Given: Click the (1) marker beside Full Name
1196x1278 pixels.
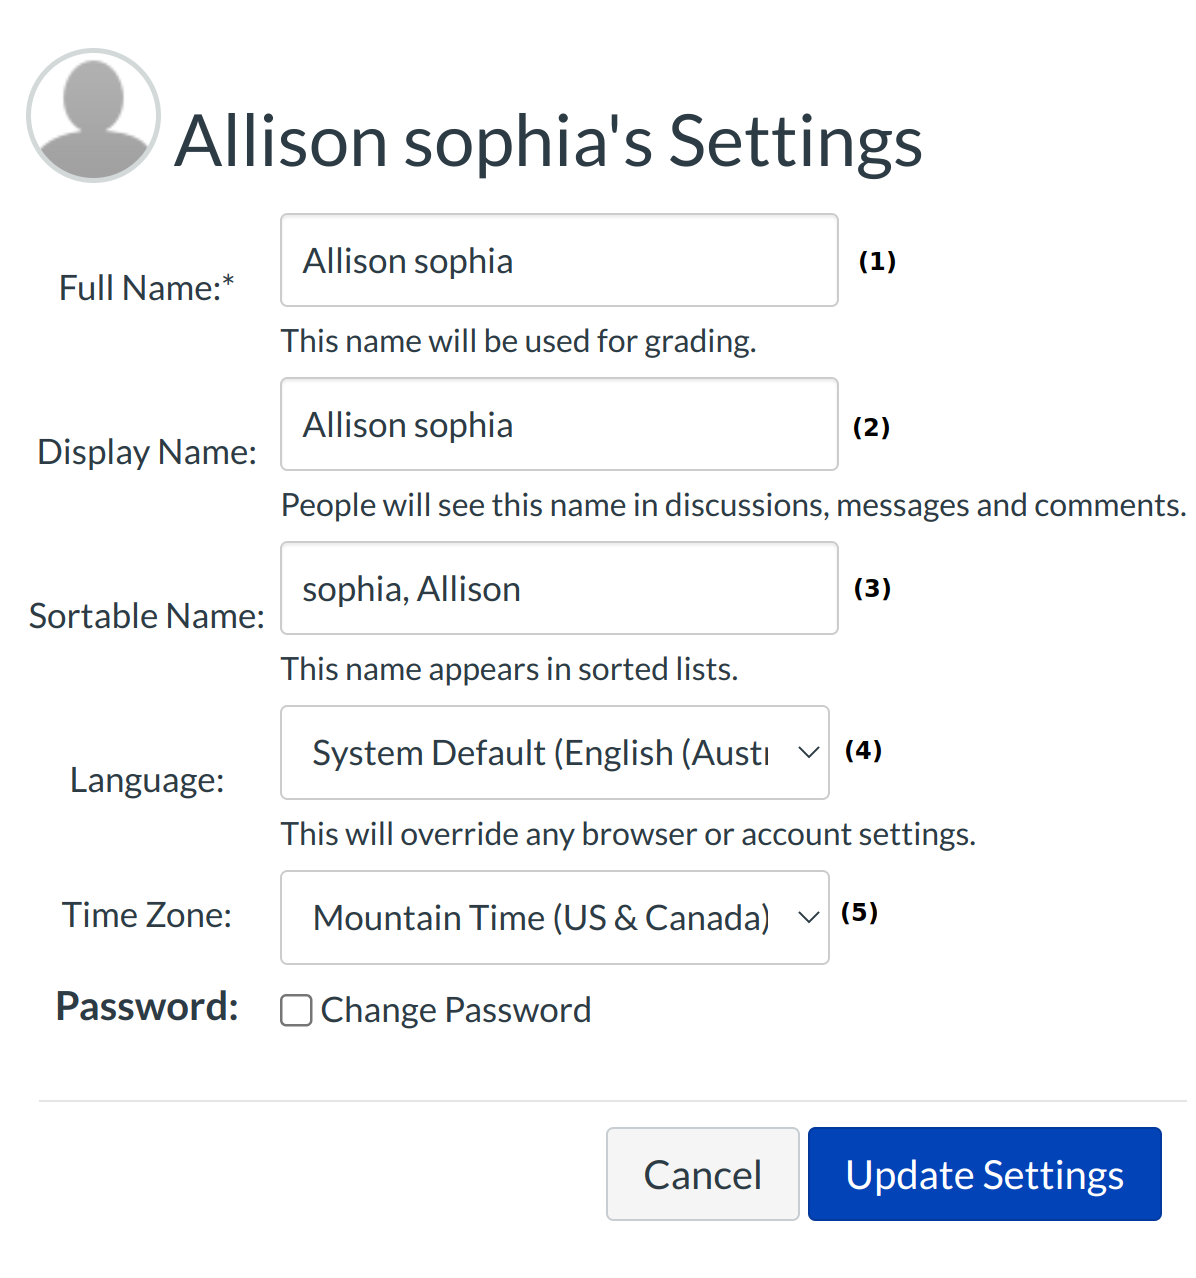Looking at the screenshot, I should pos(877,262).
